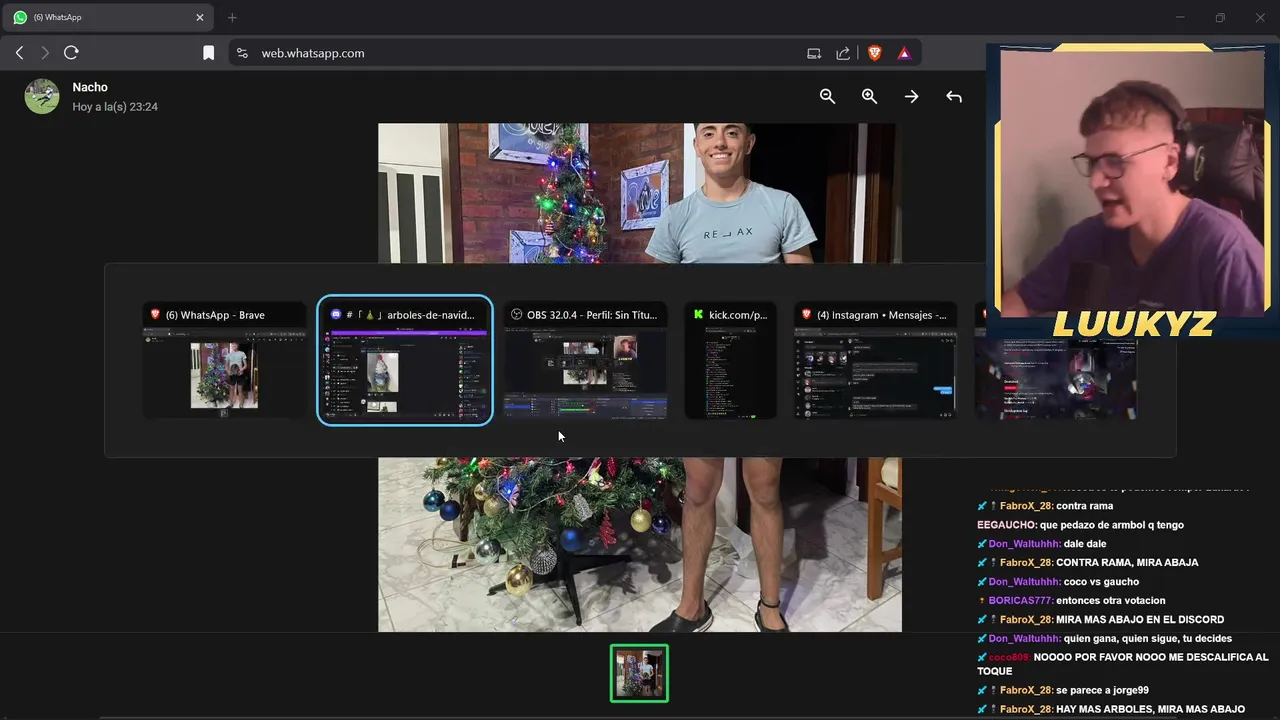Click message "quien gana, quien sigue, tu decides"

pos(1148,639)
